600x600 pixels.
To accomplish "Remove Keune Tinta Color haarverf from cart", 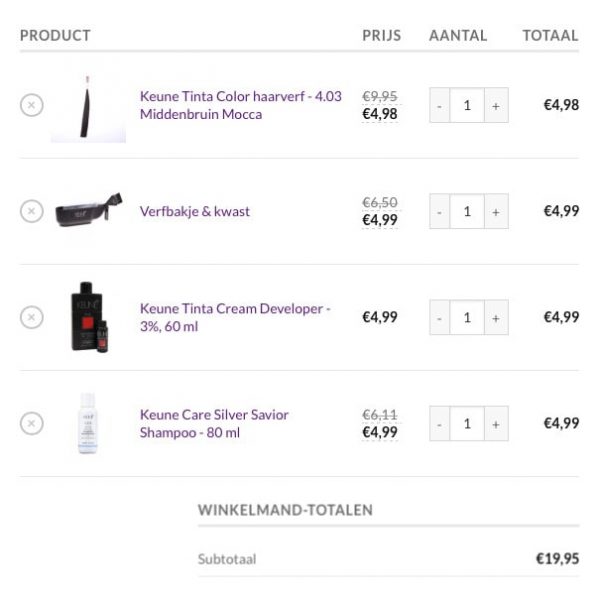I will click(x=32, y=105).
